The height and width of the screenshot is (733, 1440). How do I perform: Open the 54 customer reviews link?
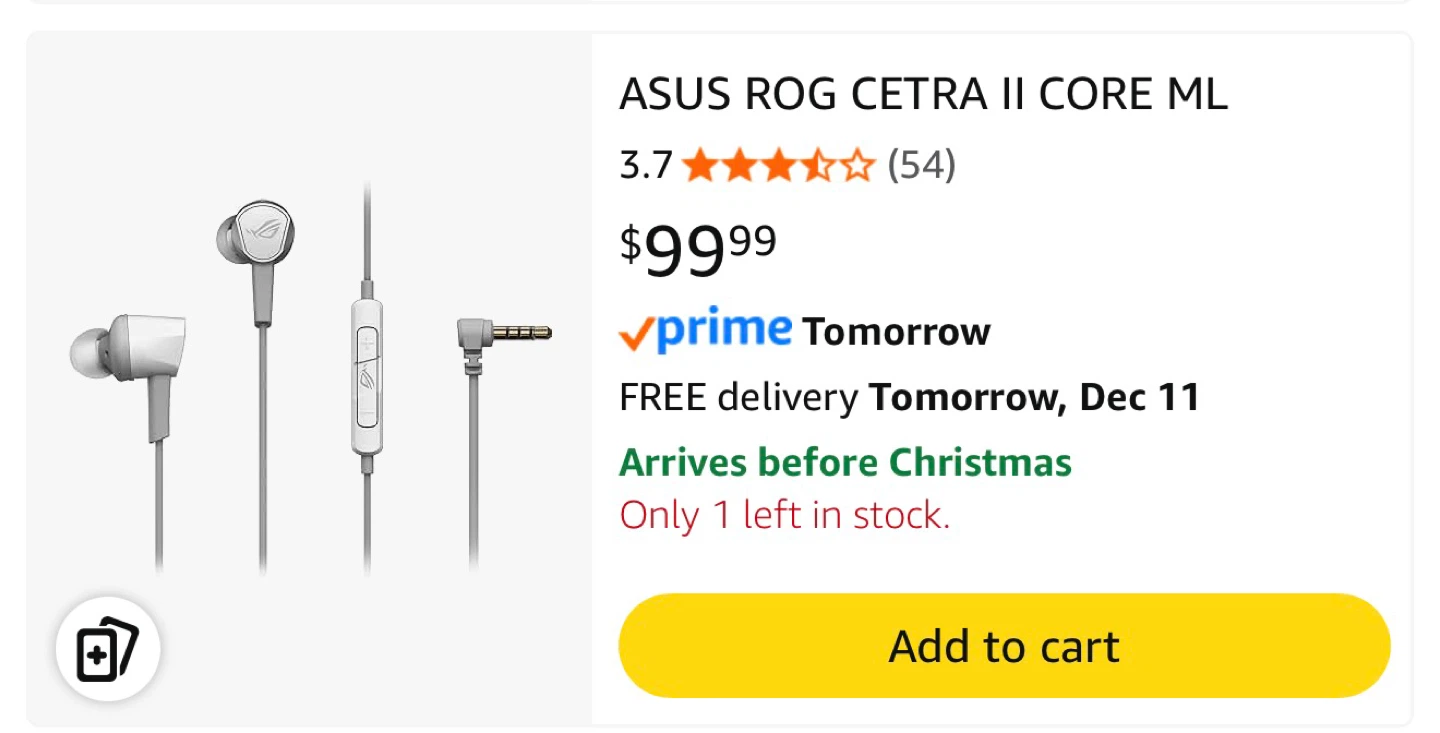click(x=921, y=165)
